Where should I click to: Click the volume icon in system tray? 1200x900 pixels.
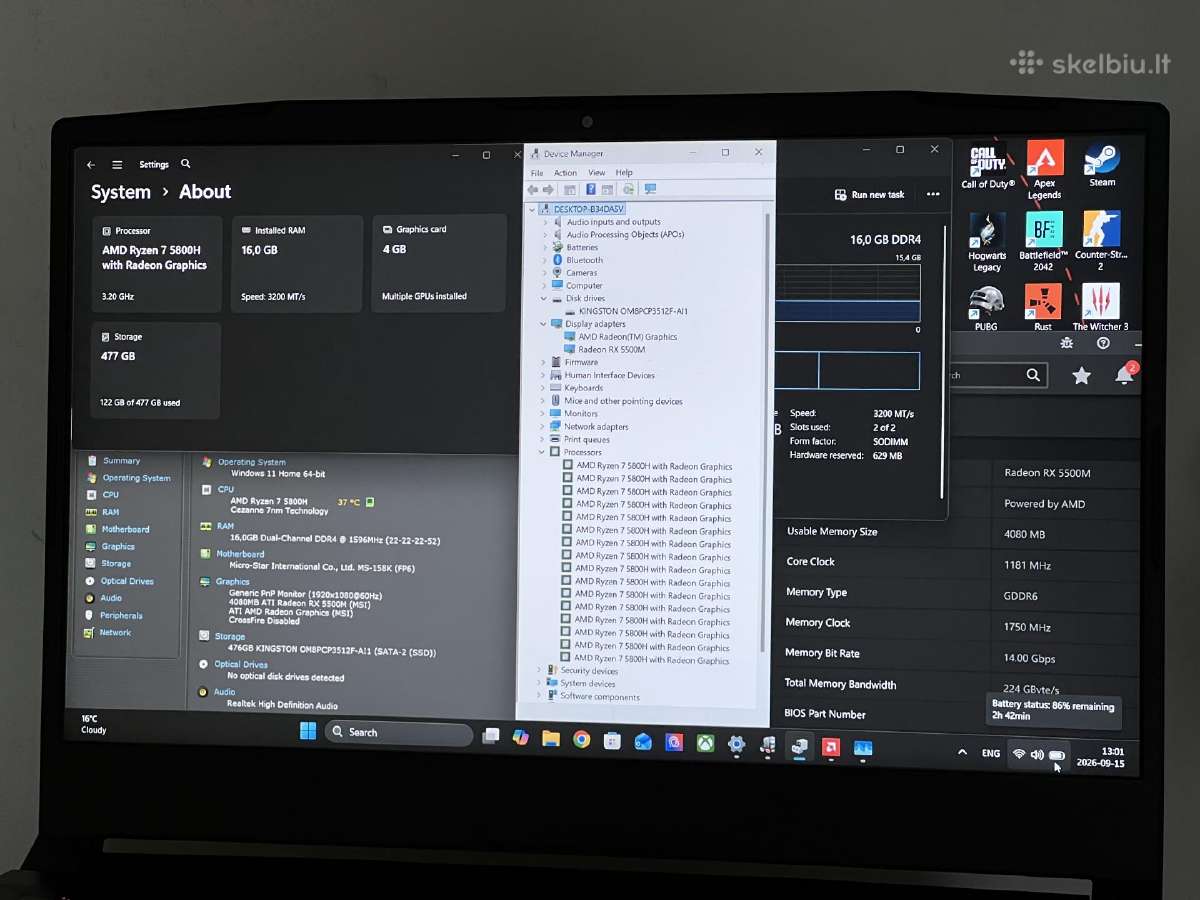coord(1037,755)
